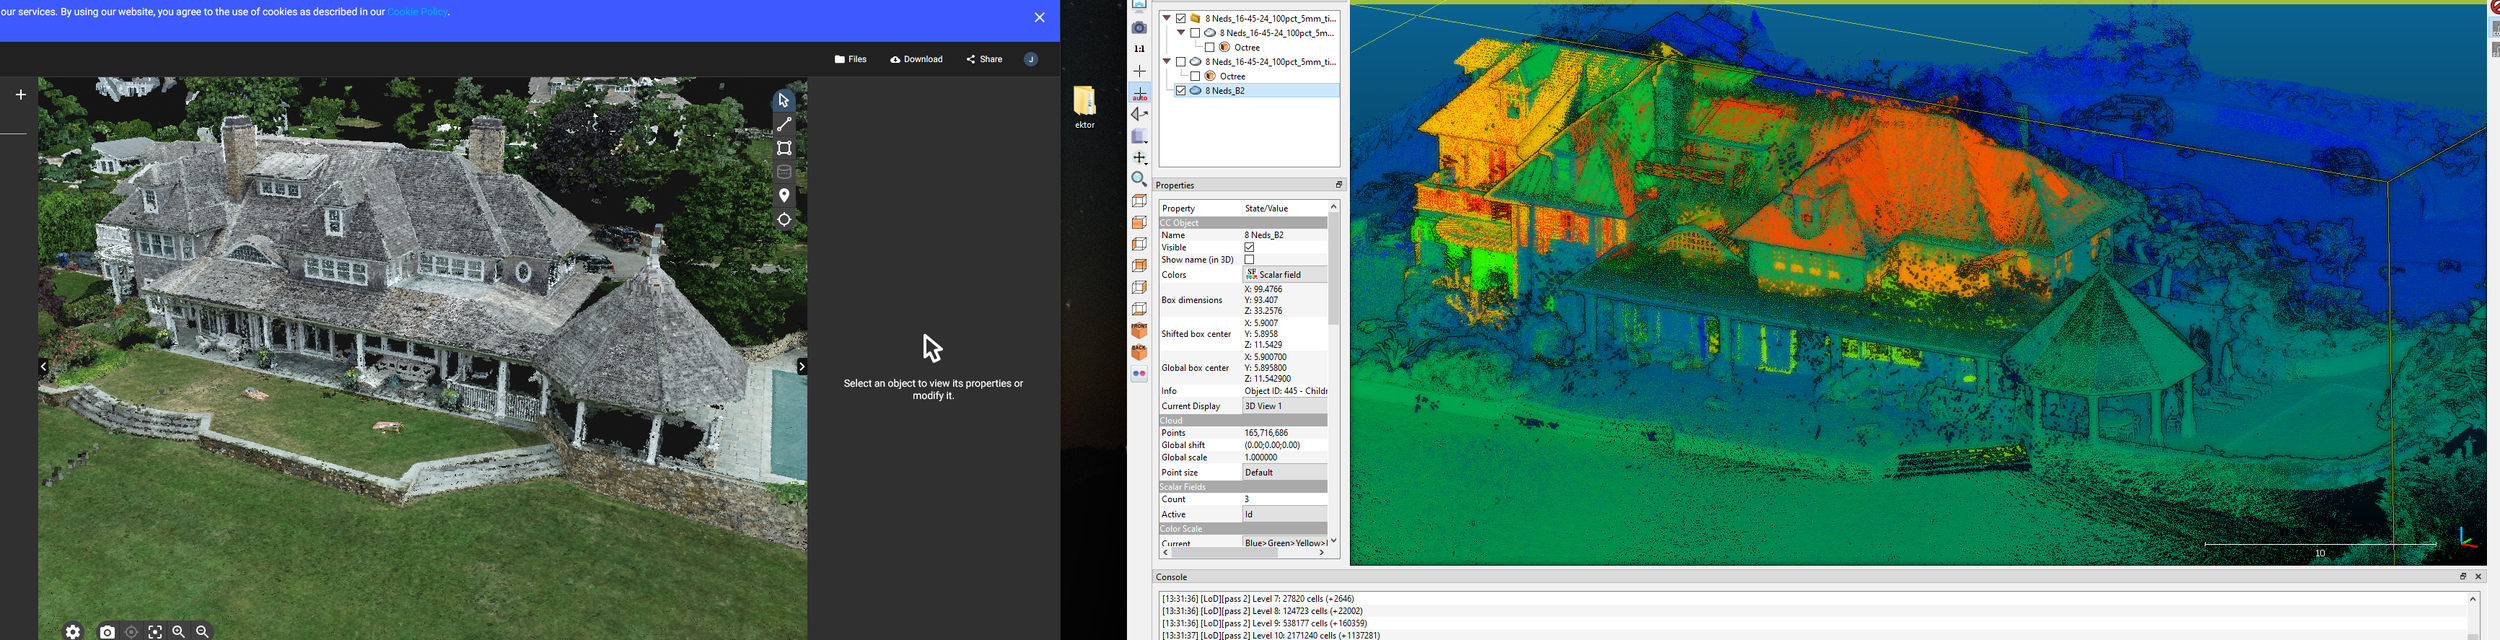Click the plus crosshair pick center icon
The width and height of the screenshot is (2500, 640).
(1139, 71)
